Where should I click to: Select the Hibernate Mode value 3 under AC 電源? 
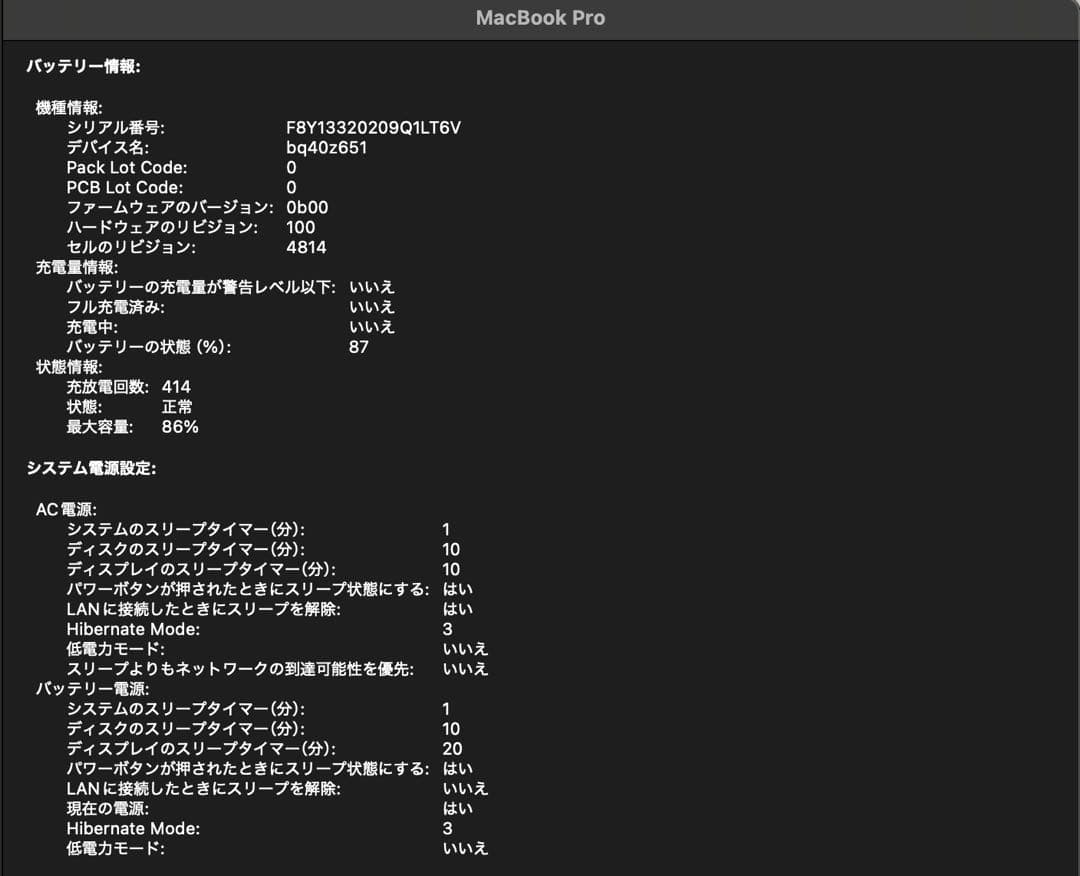coord(447,628)
